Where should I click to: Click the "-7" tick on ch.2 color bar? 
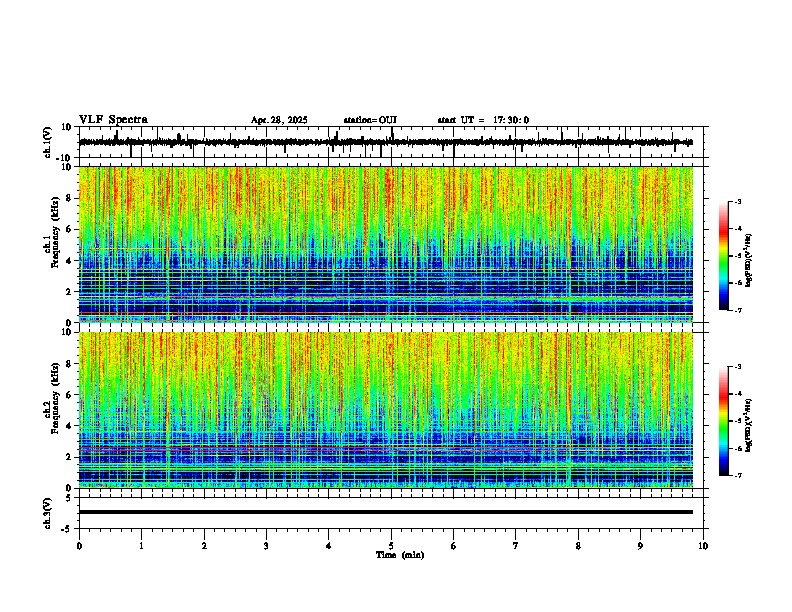(737, 475)
